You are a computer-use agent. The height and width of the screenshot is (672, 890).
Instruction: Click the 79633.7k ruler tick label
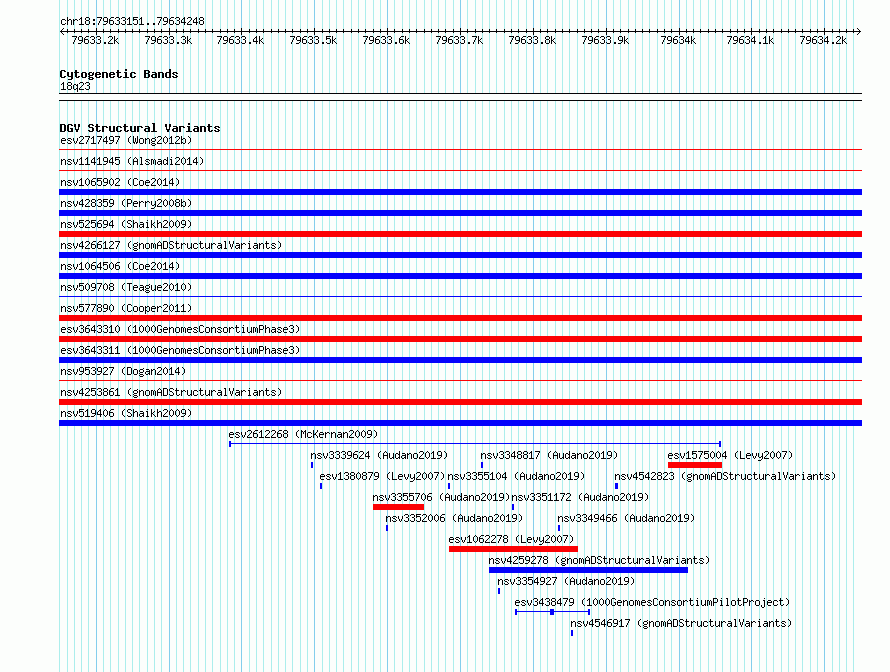point(459,40)
